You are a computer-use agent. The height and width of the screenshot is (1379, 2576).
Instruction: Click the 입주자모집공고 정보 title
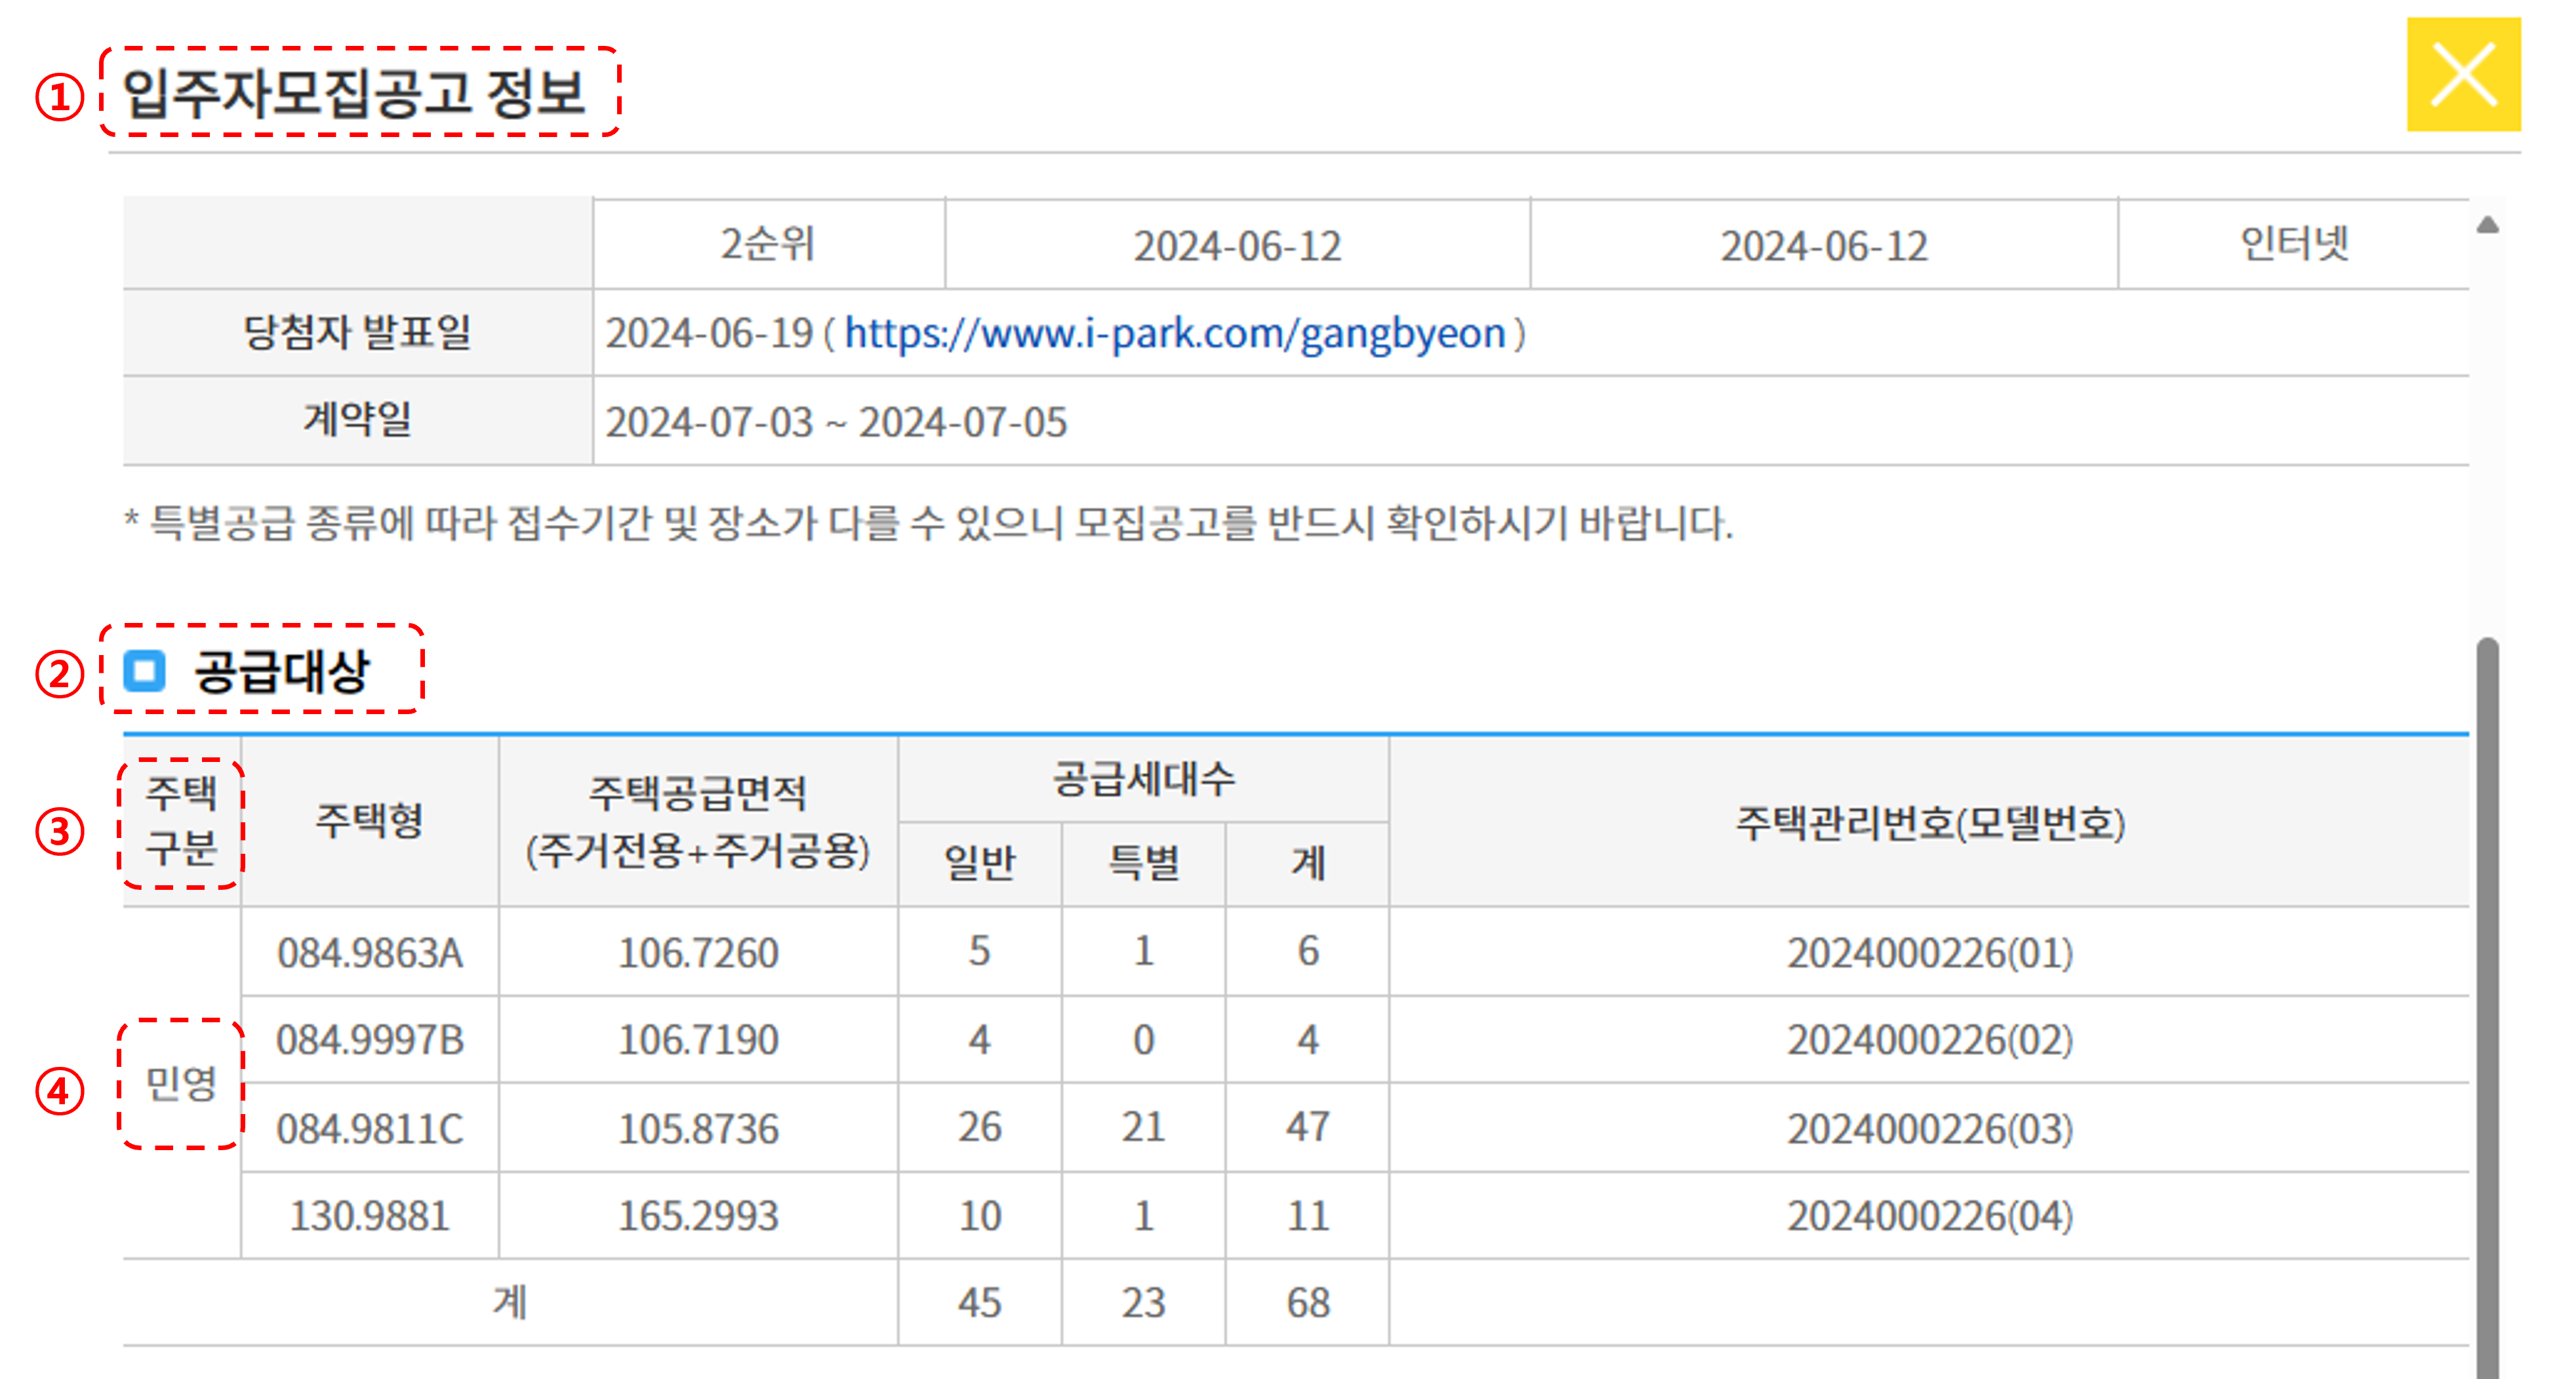354,93
